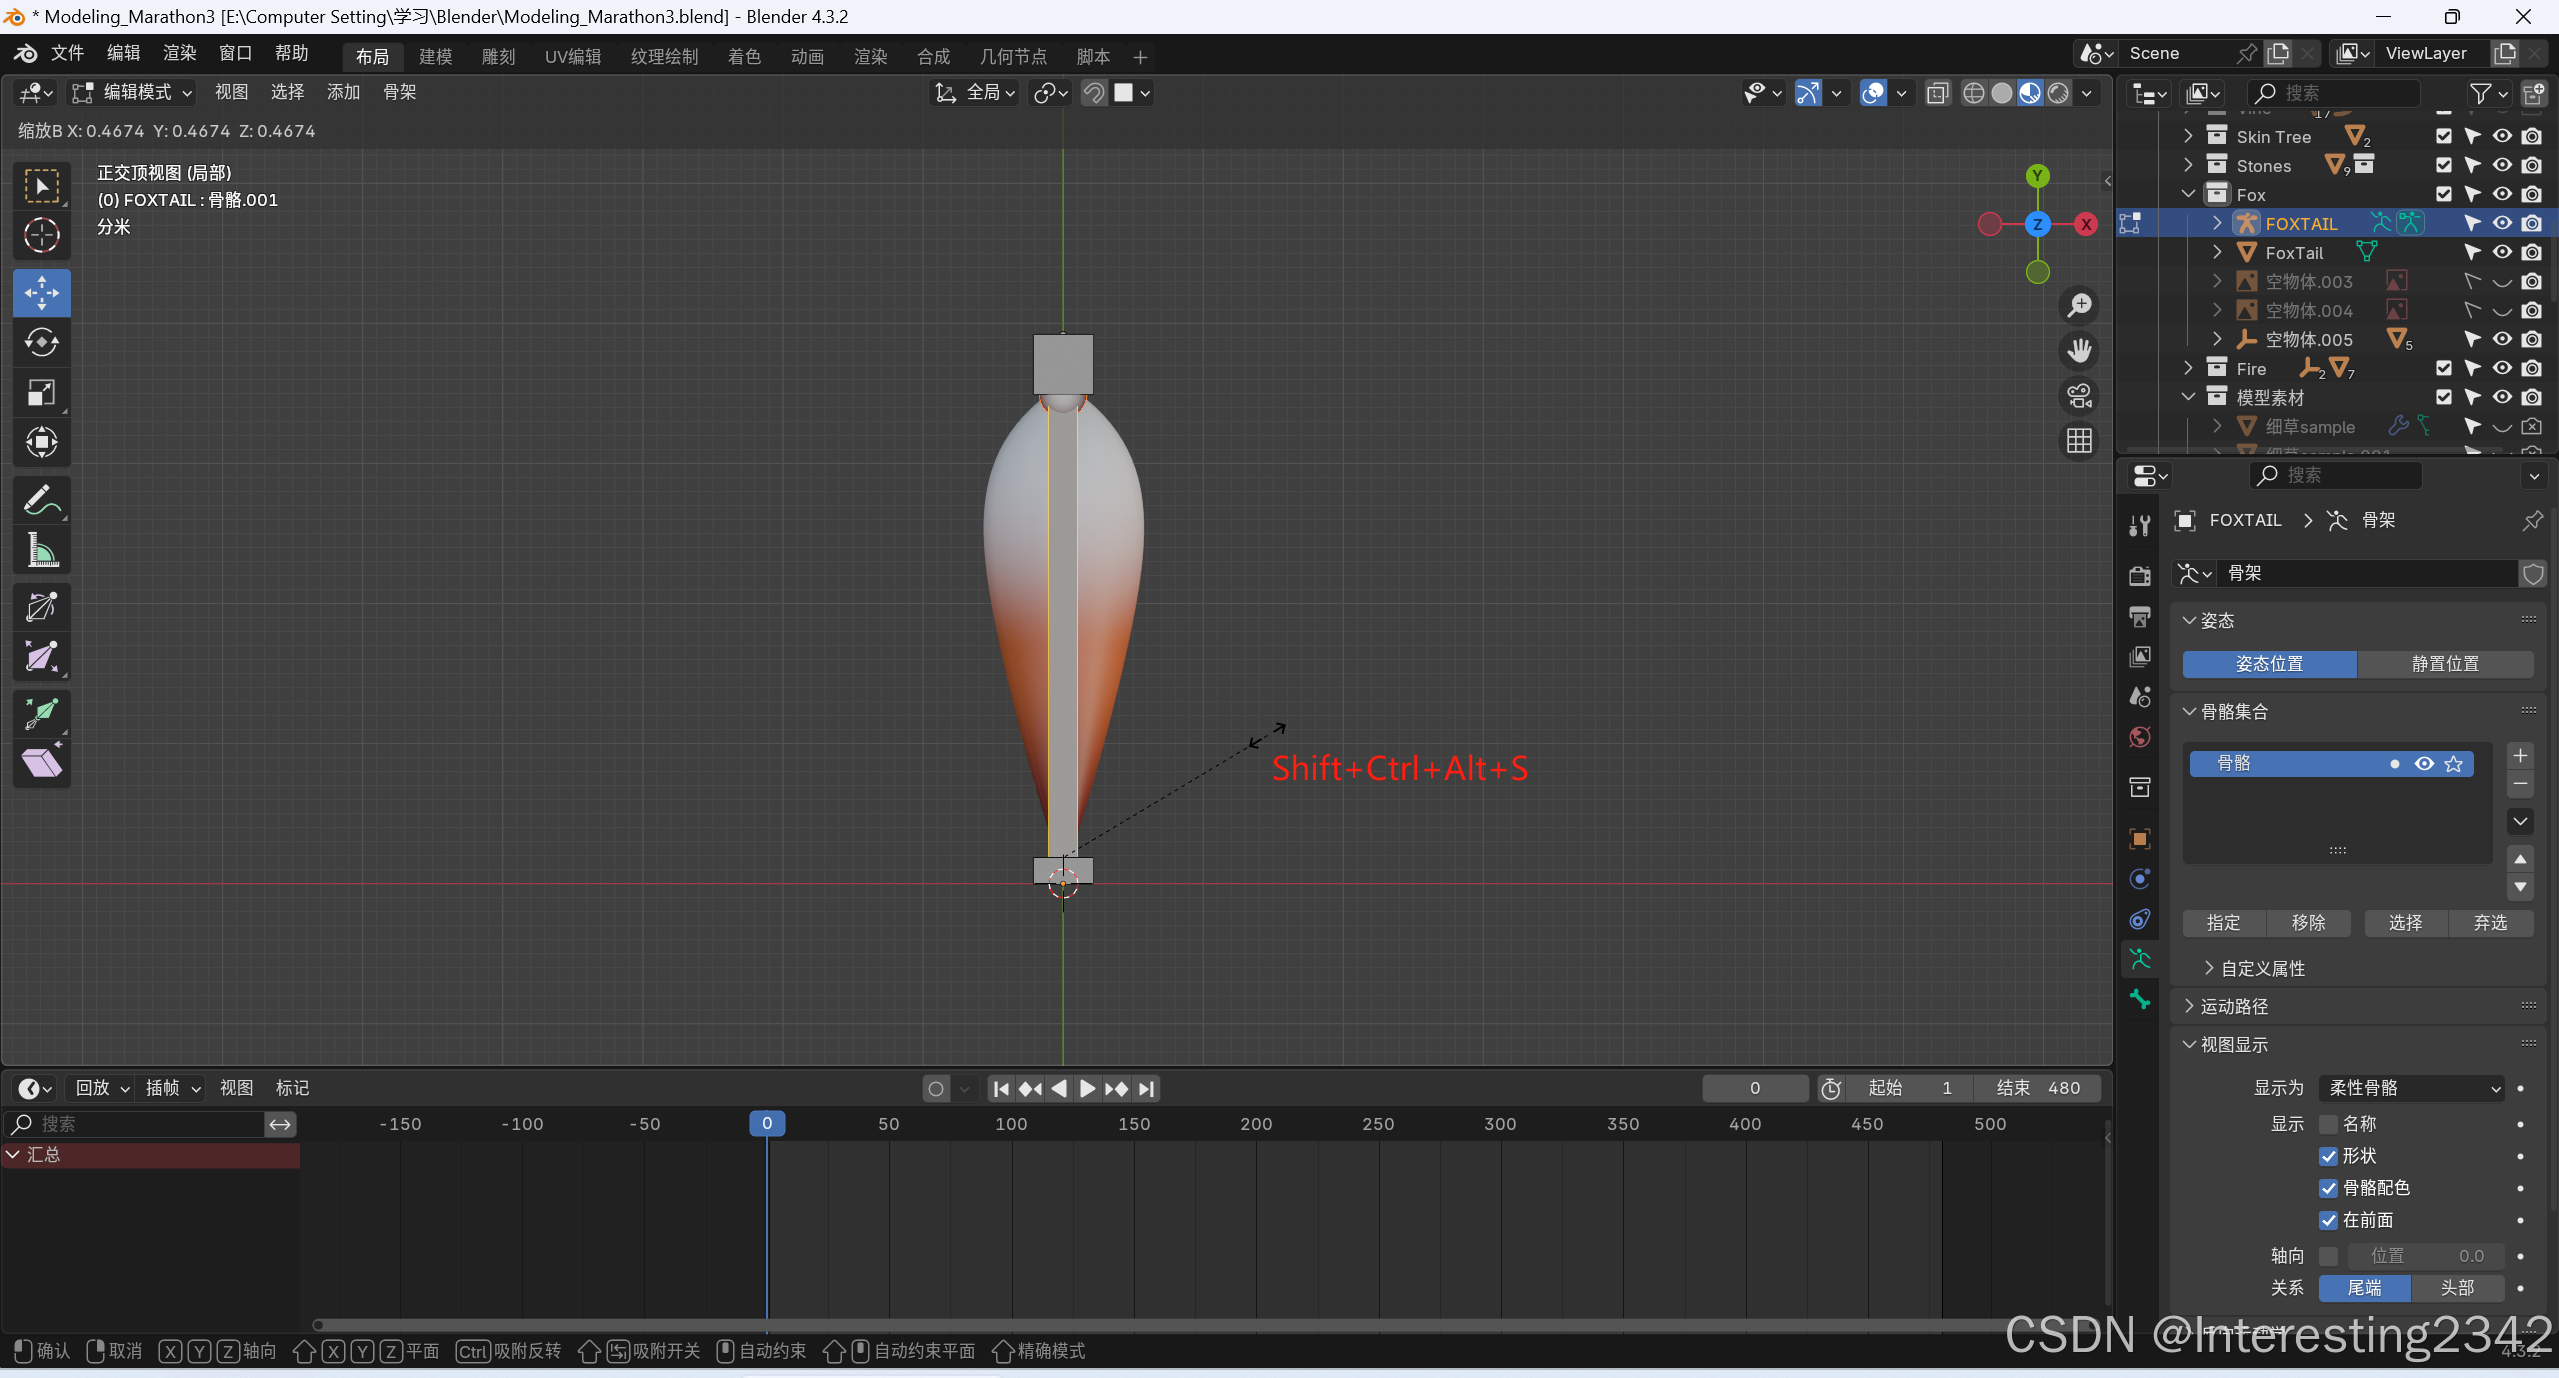
Task: Enable the 名称 display checkbox
Action: pyautogui.click(x=2328, y=1124)
